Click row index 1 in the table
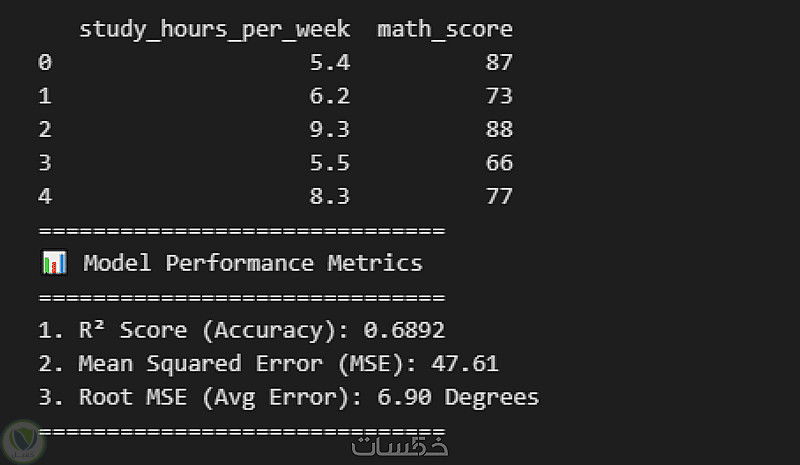The width and height of the screenshot is (800, 465). click(45, 96)
